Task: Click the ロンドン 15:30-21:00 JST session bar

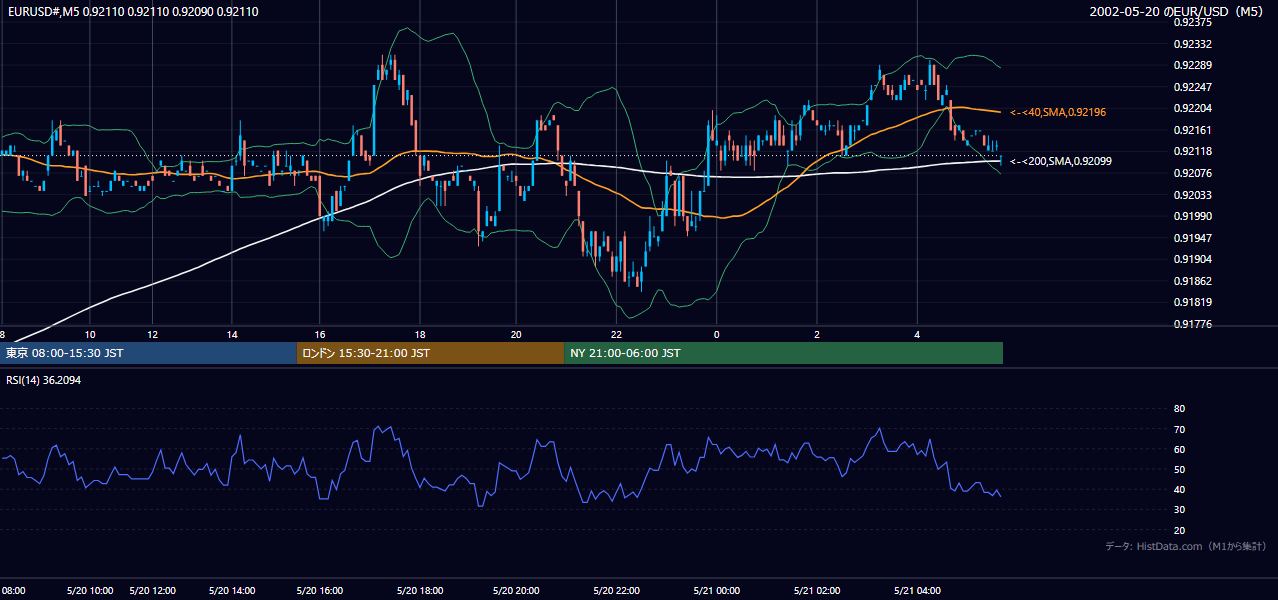Action: (430, 353)
